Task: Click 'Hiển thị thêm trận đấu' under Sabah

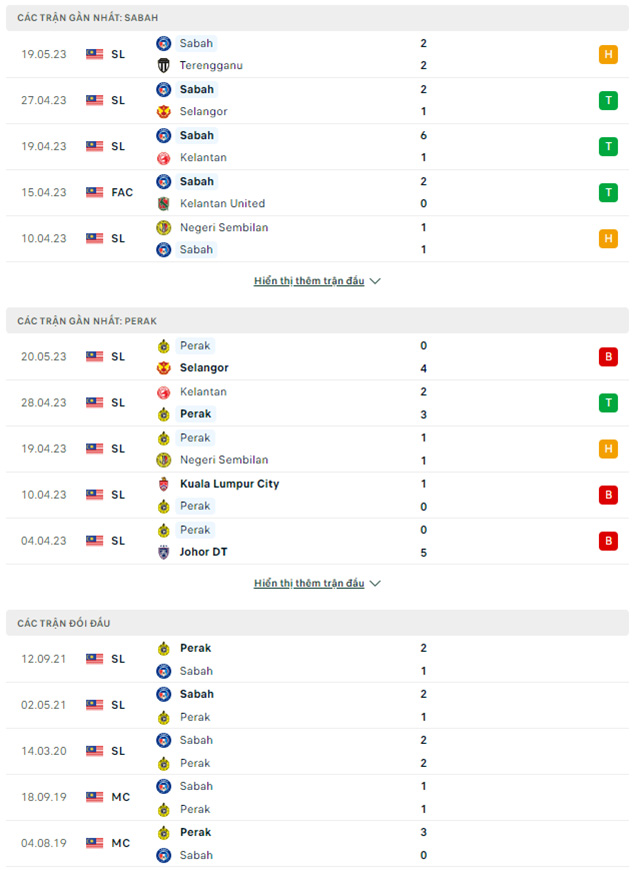Action: tap(309, 281)
